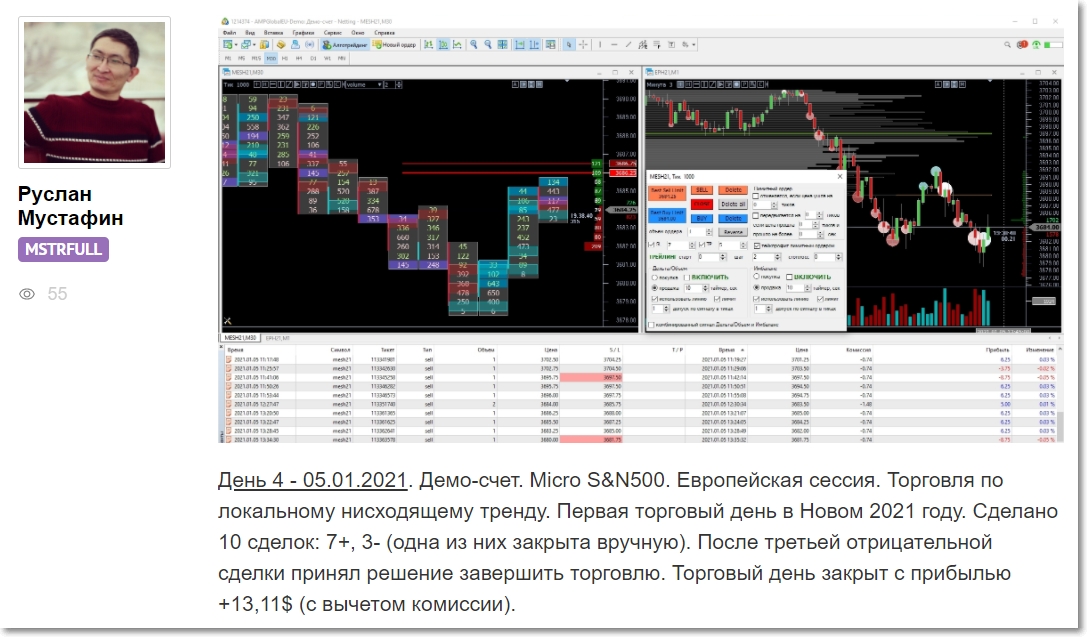This screenshot has width=1087, height=637.
Task: Click the tile windows grid icon
Action: coord(502,44)
